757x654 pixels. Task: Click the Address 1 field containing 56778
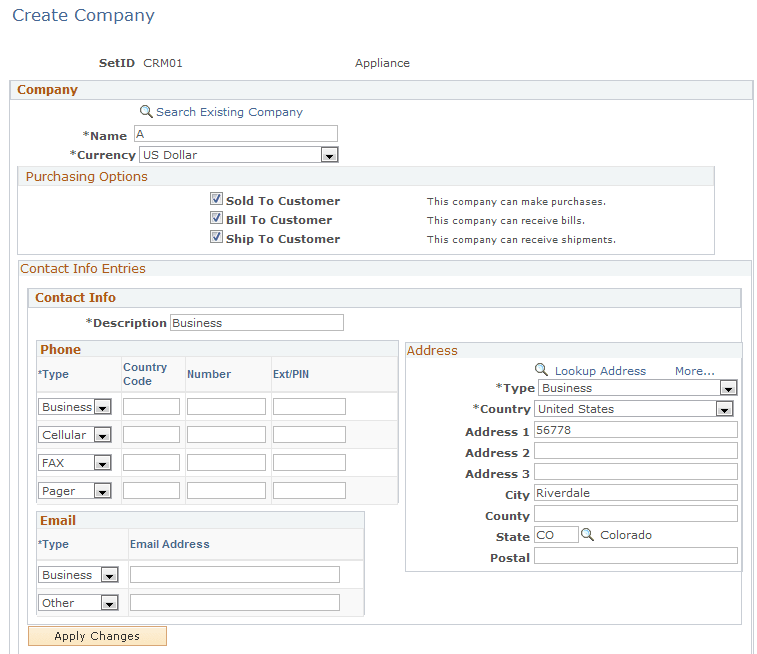coord(636,430)
